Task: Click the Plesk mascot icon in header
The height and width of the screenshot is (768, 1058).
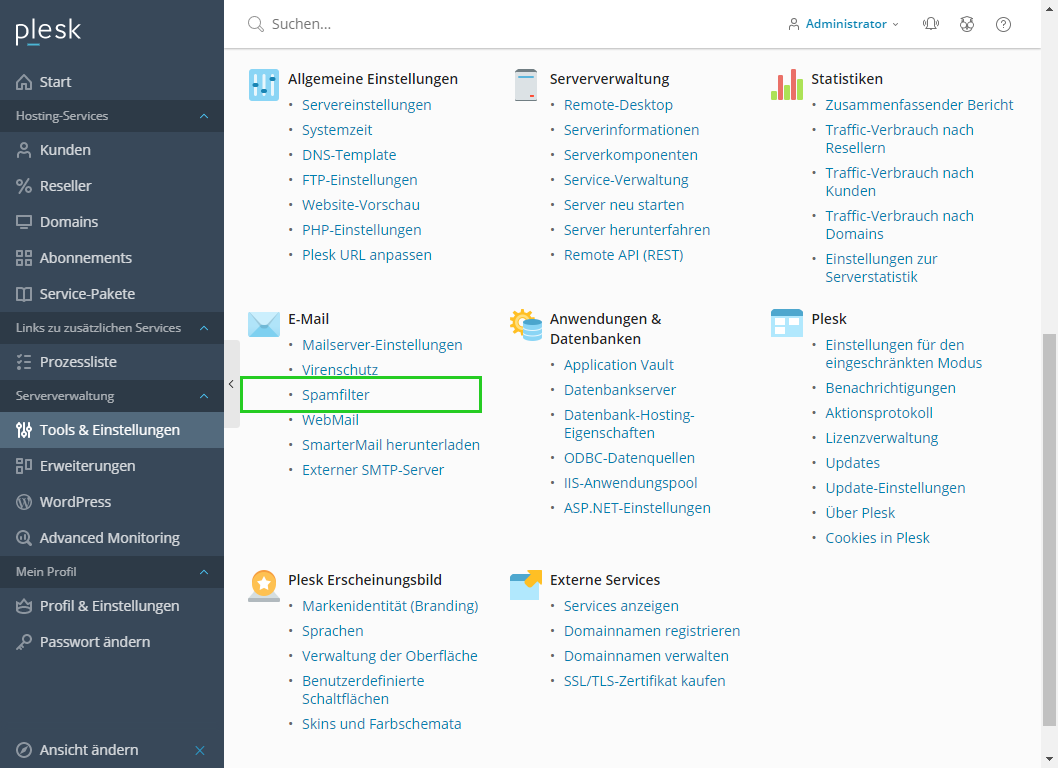Action: [967, 24]
